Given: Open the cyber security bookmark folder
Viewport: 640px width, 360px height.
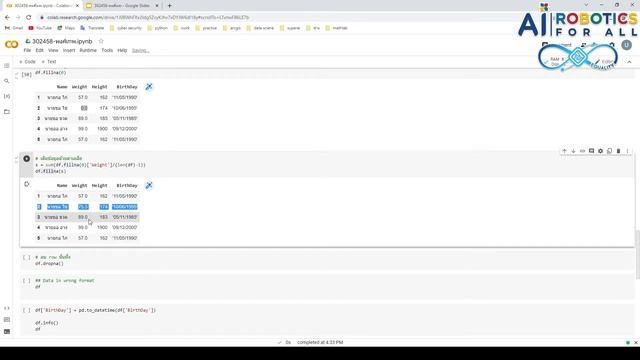Looking at the screenshot, I should 126,28.
